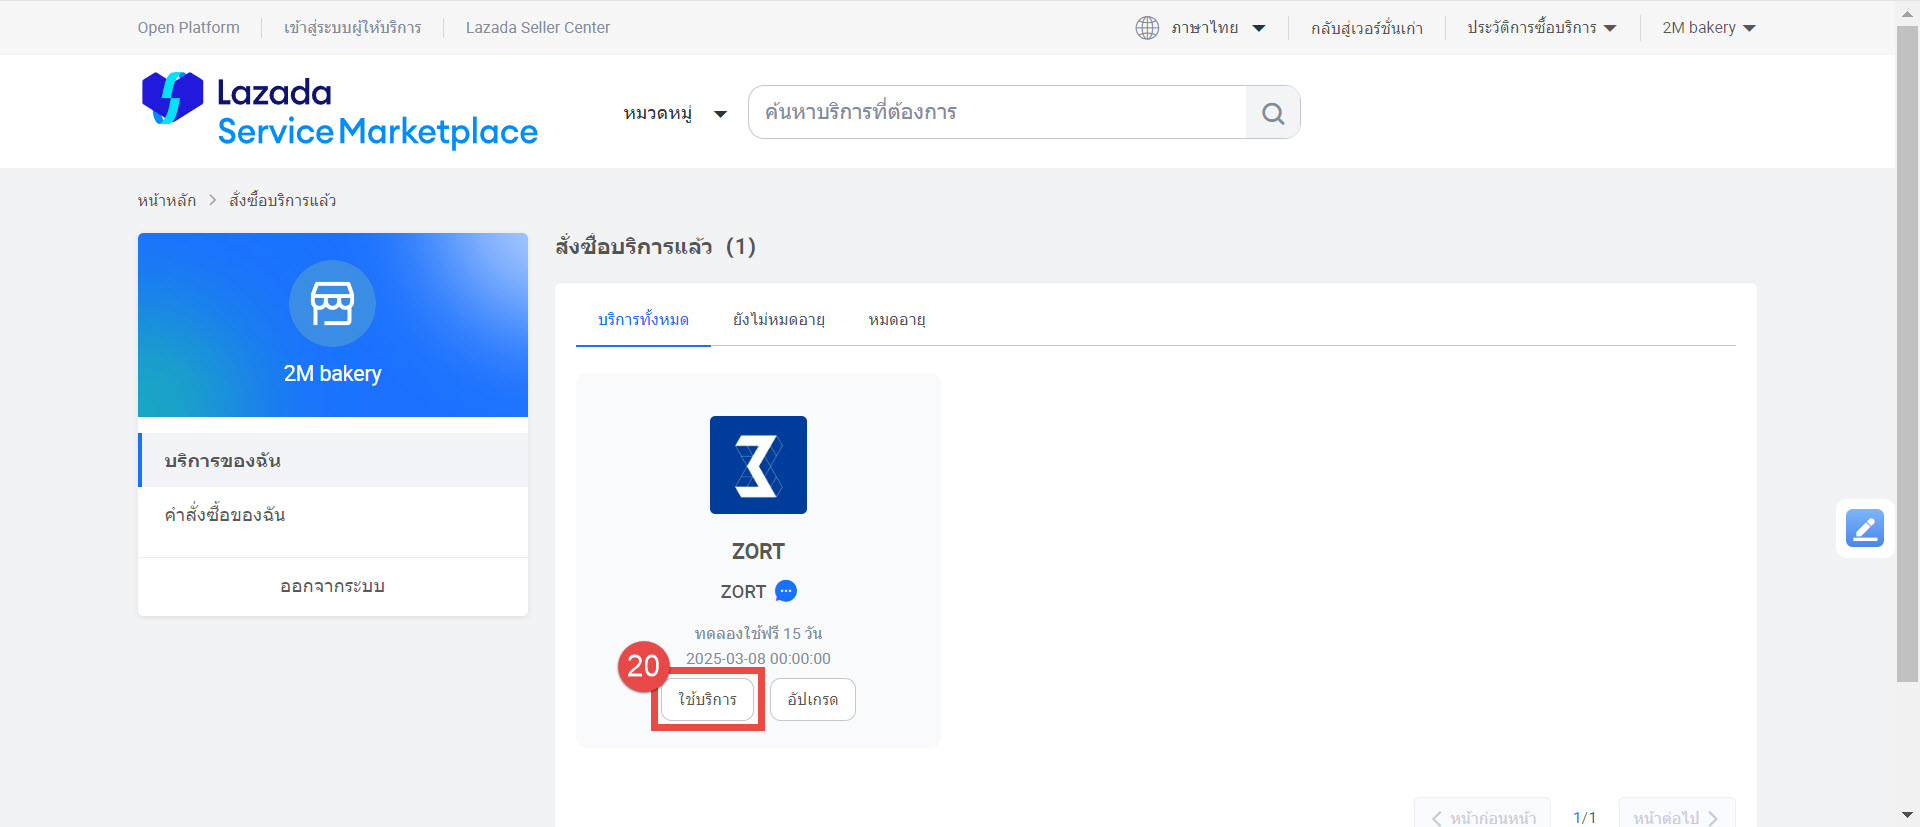The image size is (1920, 827).
Task: Open the ZORT chat bubble icon
Action: coord(786,591)
